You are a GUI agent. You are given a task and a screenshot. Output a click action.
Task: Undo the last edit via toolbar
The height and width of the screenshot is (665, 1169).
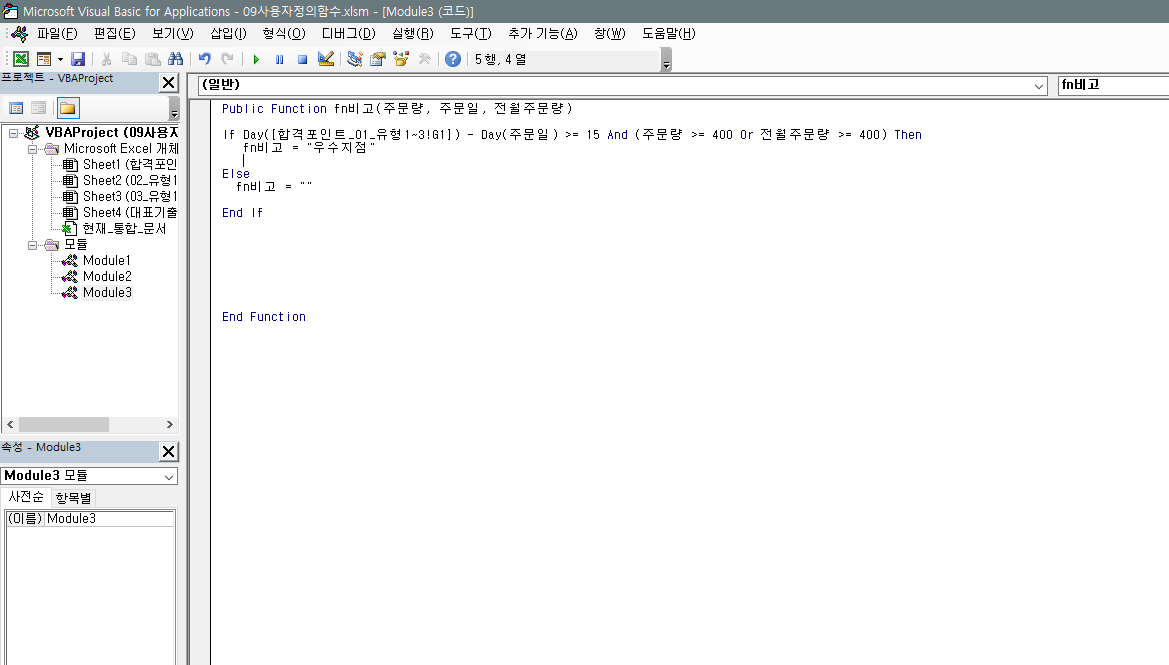click(205, 59)
